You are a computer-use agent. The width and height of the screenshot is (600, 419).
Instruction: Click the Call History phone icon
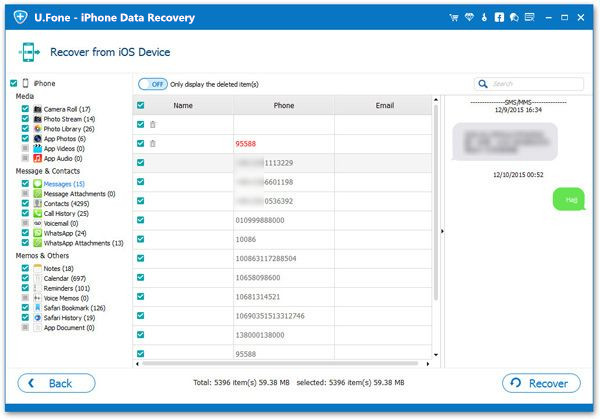(x=38, y=214)
